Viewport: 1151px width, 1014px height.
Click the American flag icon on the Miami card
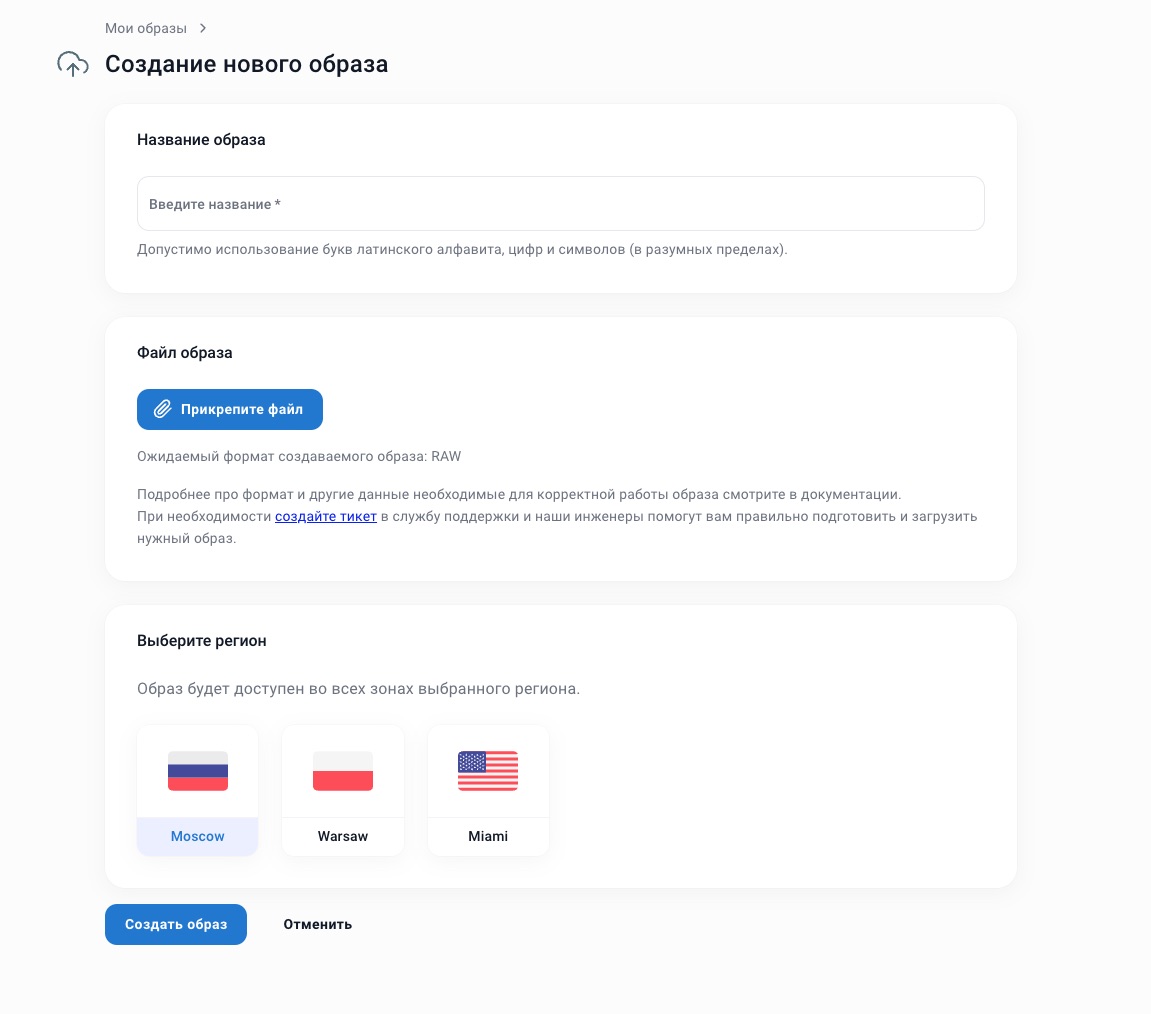pos(488,771)
